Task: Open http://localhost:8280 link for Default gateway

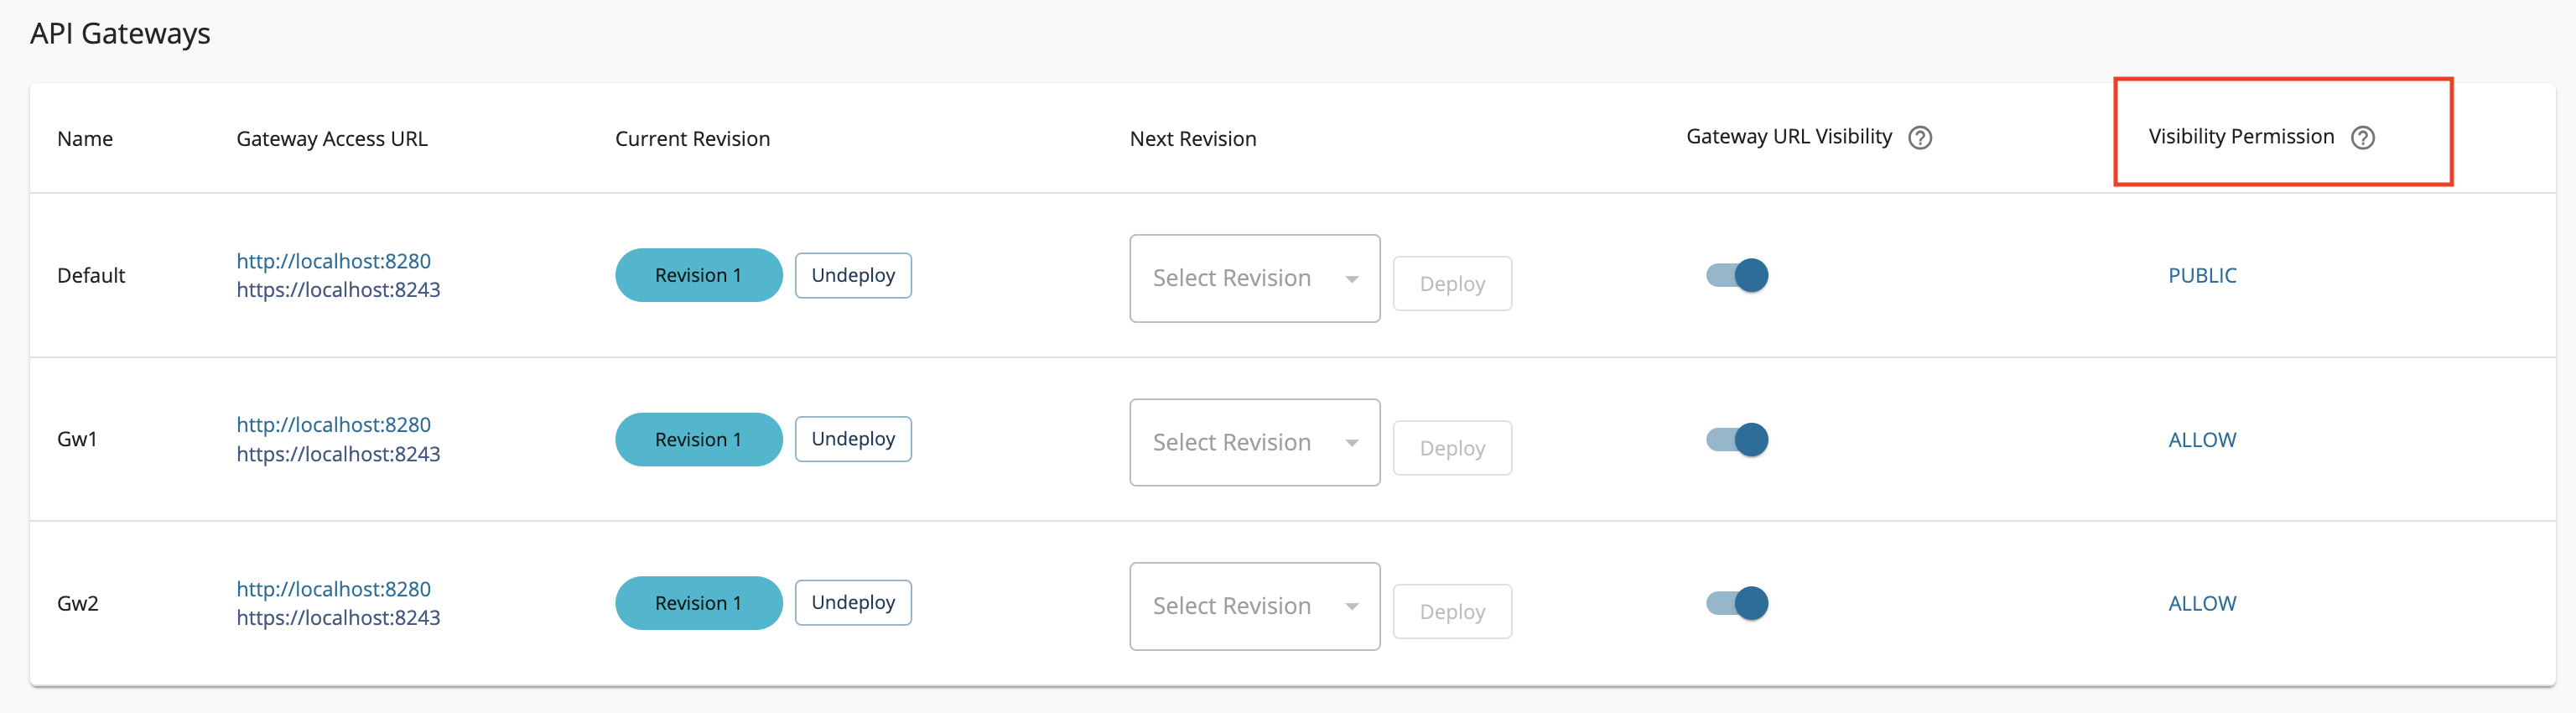Action: (x=333, y=261)
